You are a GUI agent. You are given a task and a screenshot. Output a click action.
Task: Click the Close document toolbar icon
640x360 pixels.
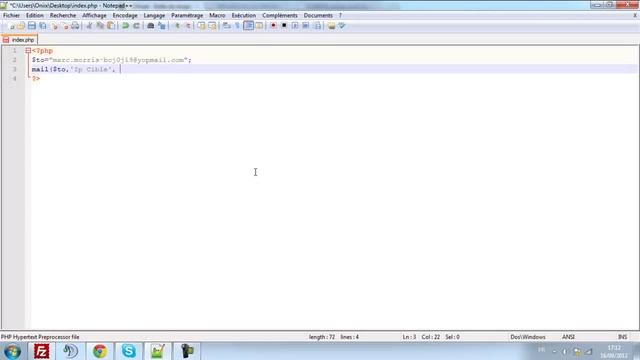click(x=54, y=26)
